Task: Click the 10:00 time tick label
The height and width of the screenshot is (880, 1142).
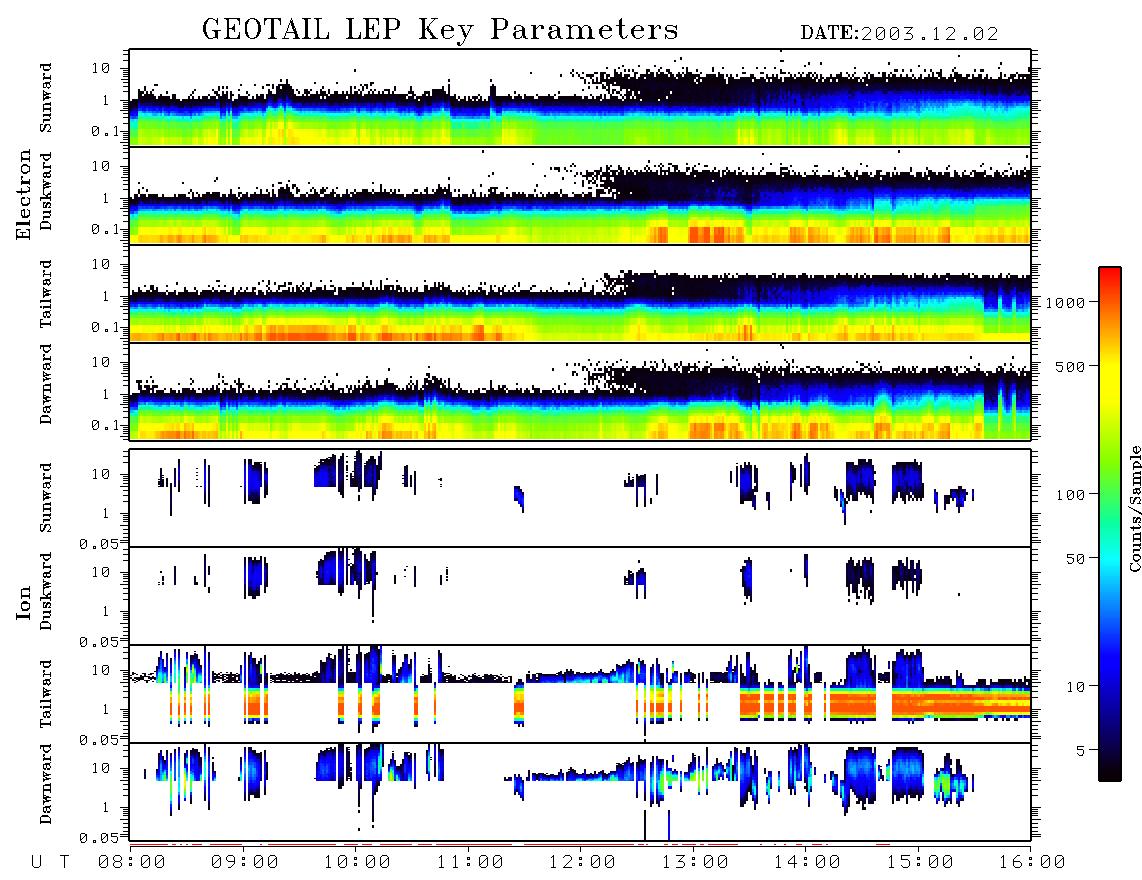Action: pyautogui.click(x=358, y=863)
